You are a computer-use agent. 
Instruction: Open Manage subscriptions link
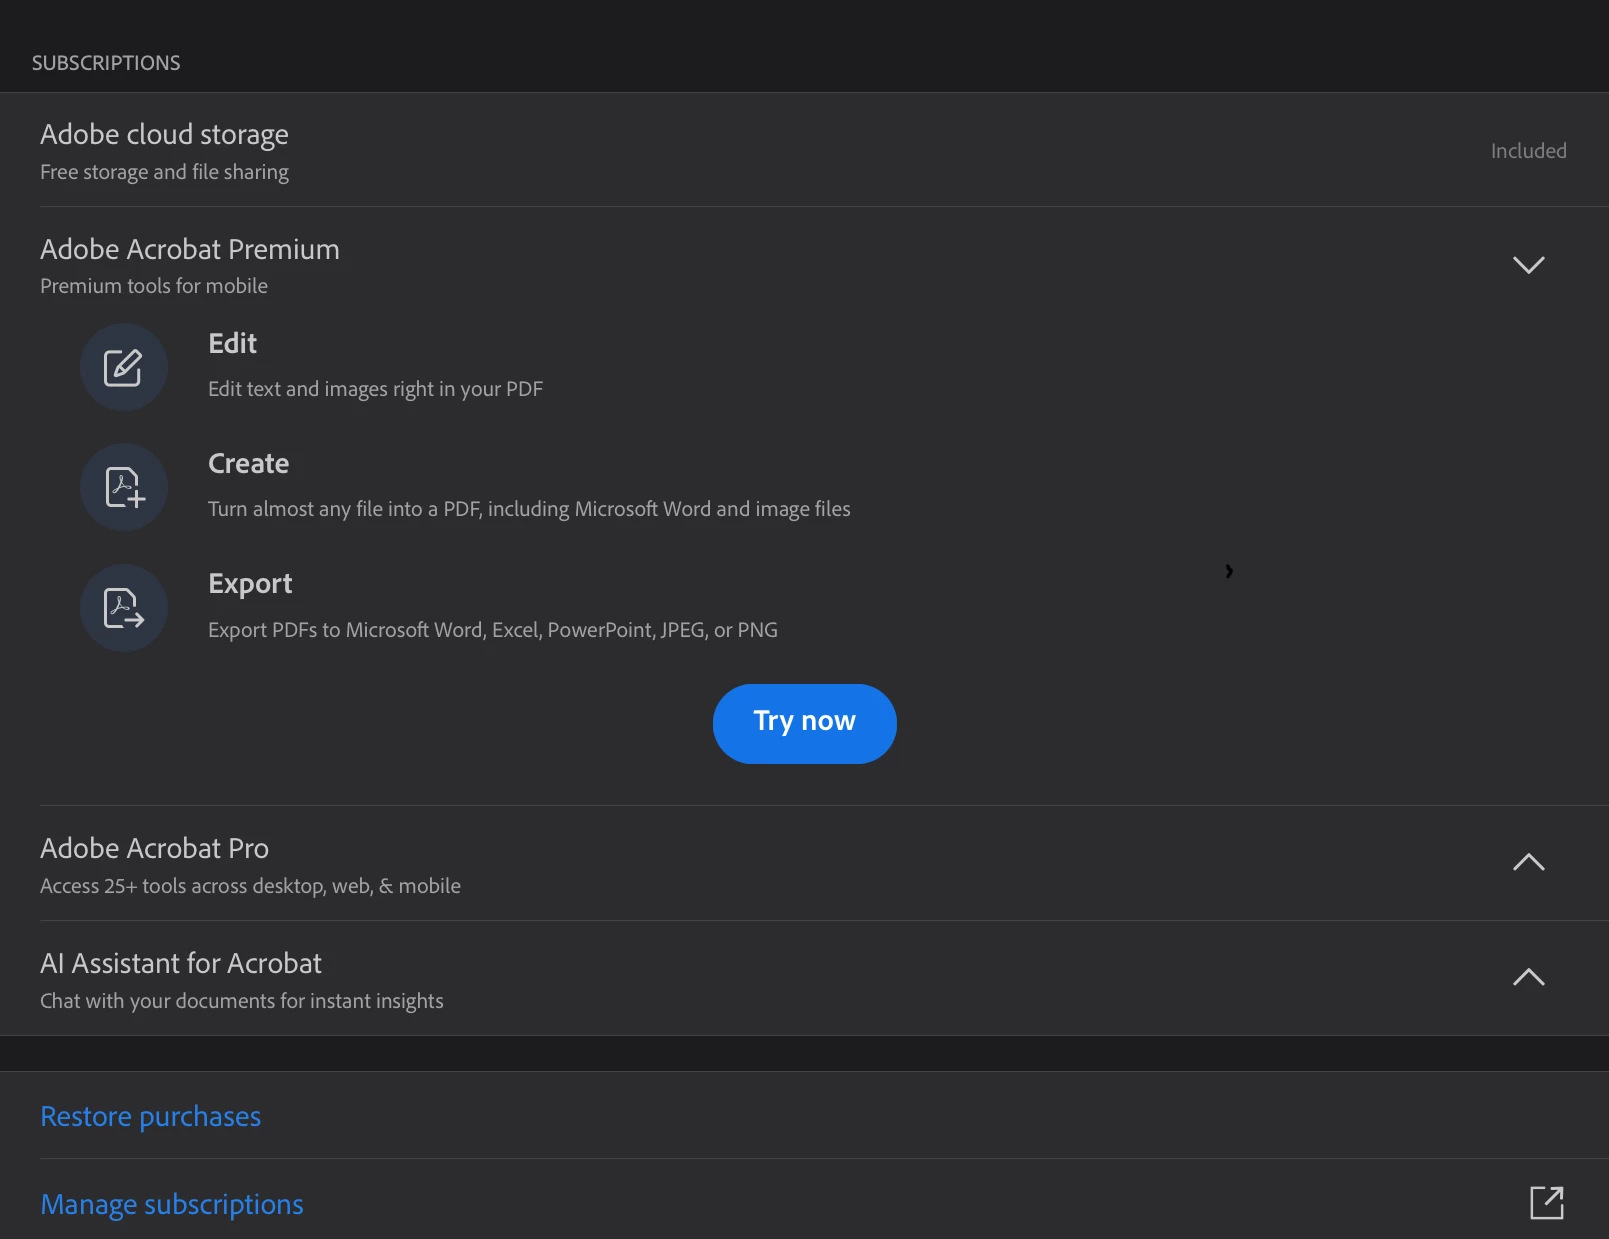pos(172,1204)
